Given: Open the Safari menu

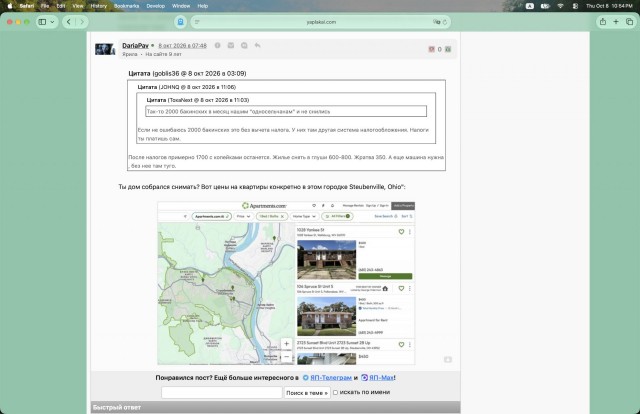Looking at the screenshot, I should (x=27, y=6).
